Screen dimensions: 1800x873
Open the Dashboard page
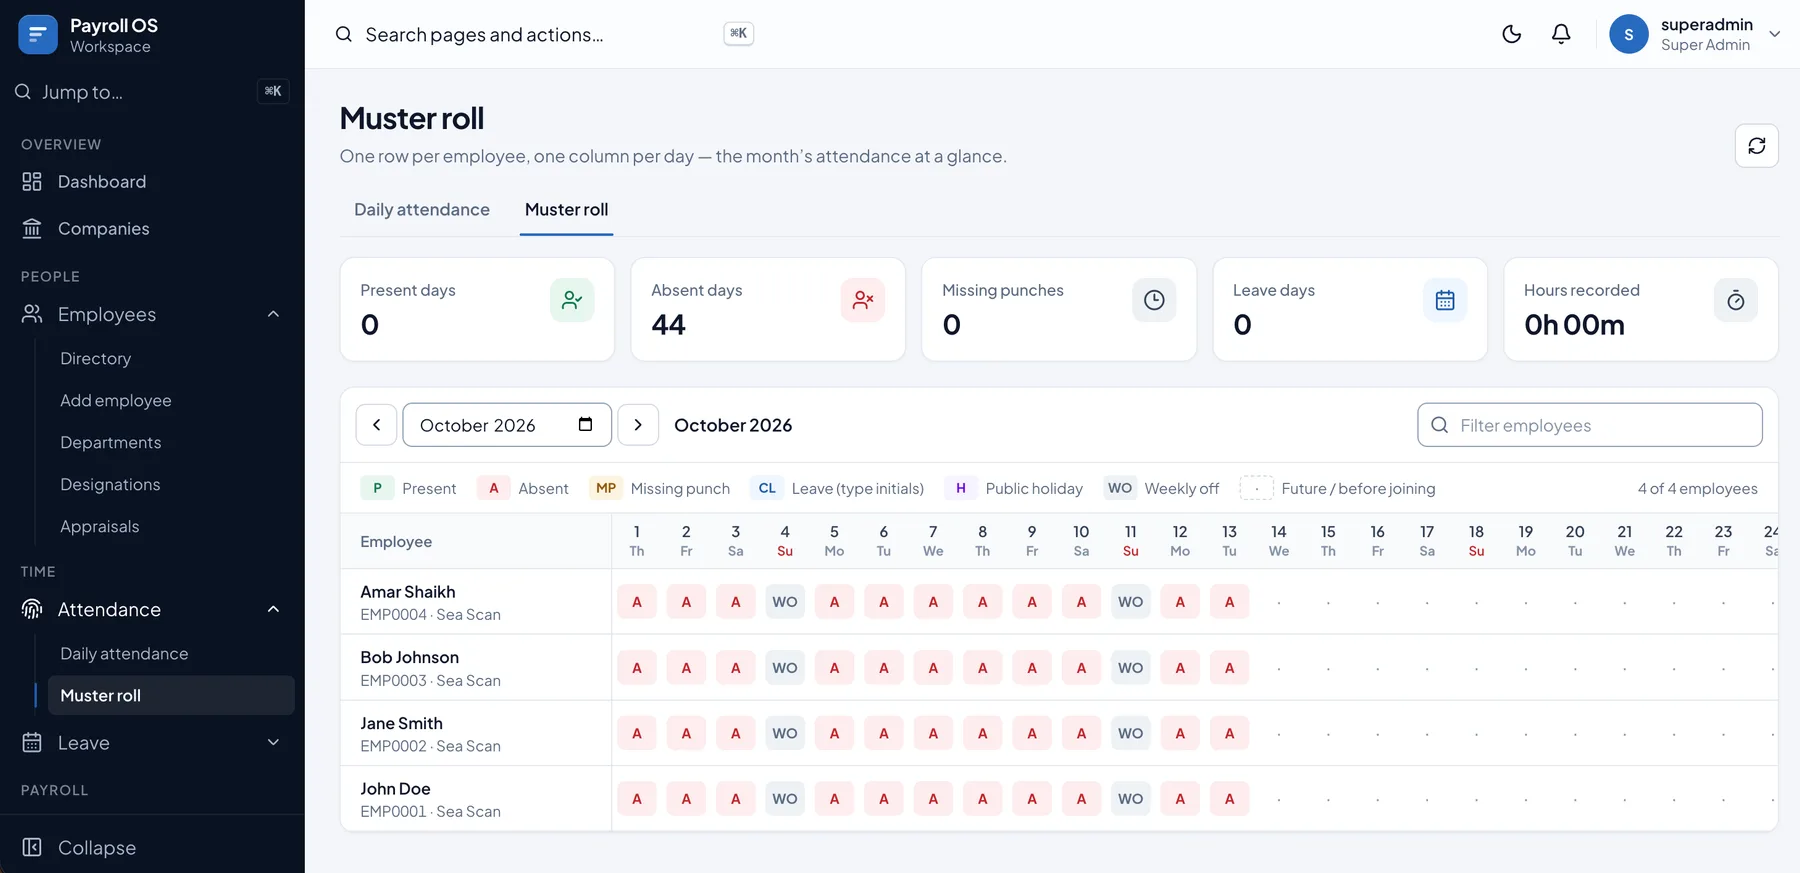[x=152, y=182]
